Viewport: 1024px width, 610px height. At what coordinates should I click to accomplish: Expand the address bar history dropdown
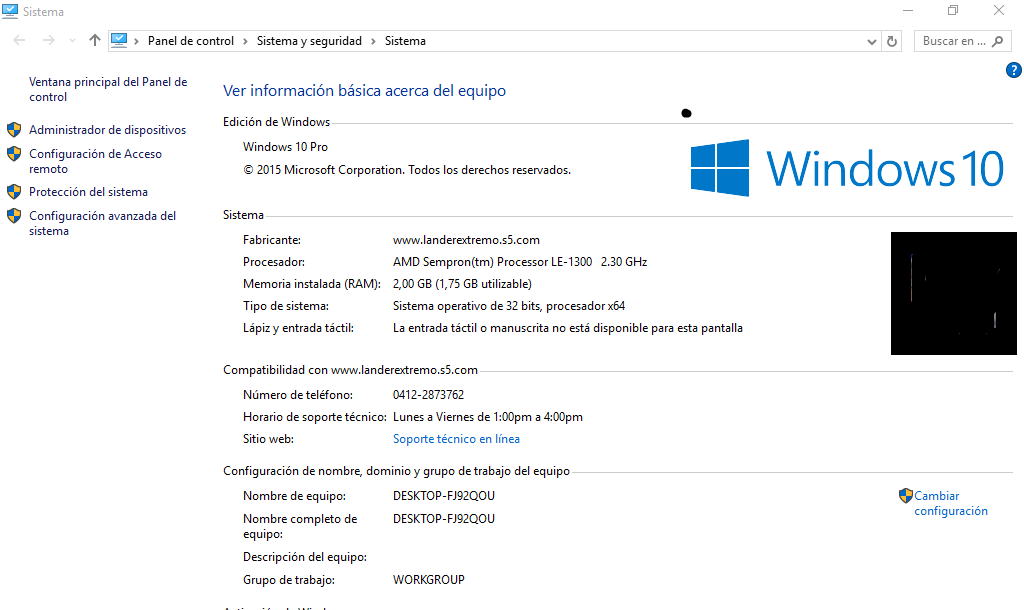(871, 41)
